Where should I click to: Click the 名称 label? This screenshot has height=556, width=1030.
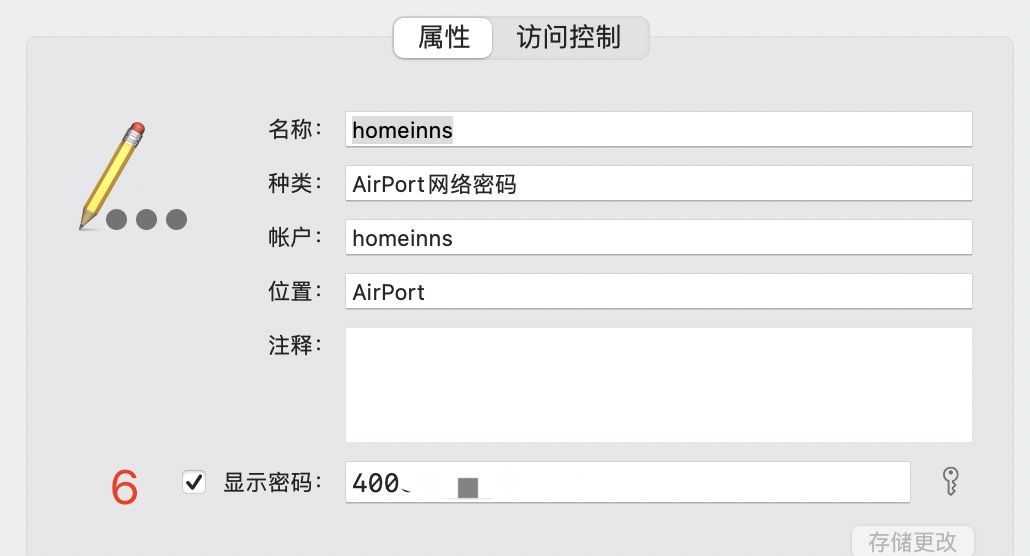pyautogui.click(x=295, y=129)
